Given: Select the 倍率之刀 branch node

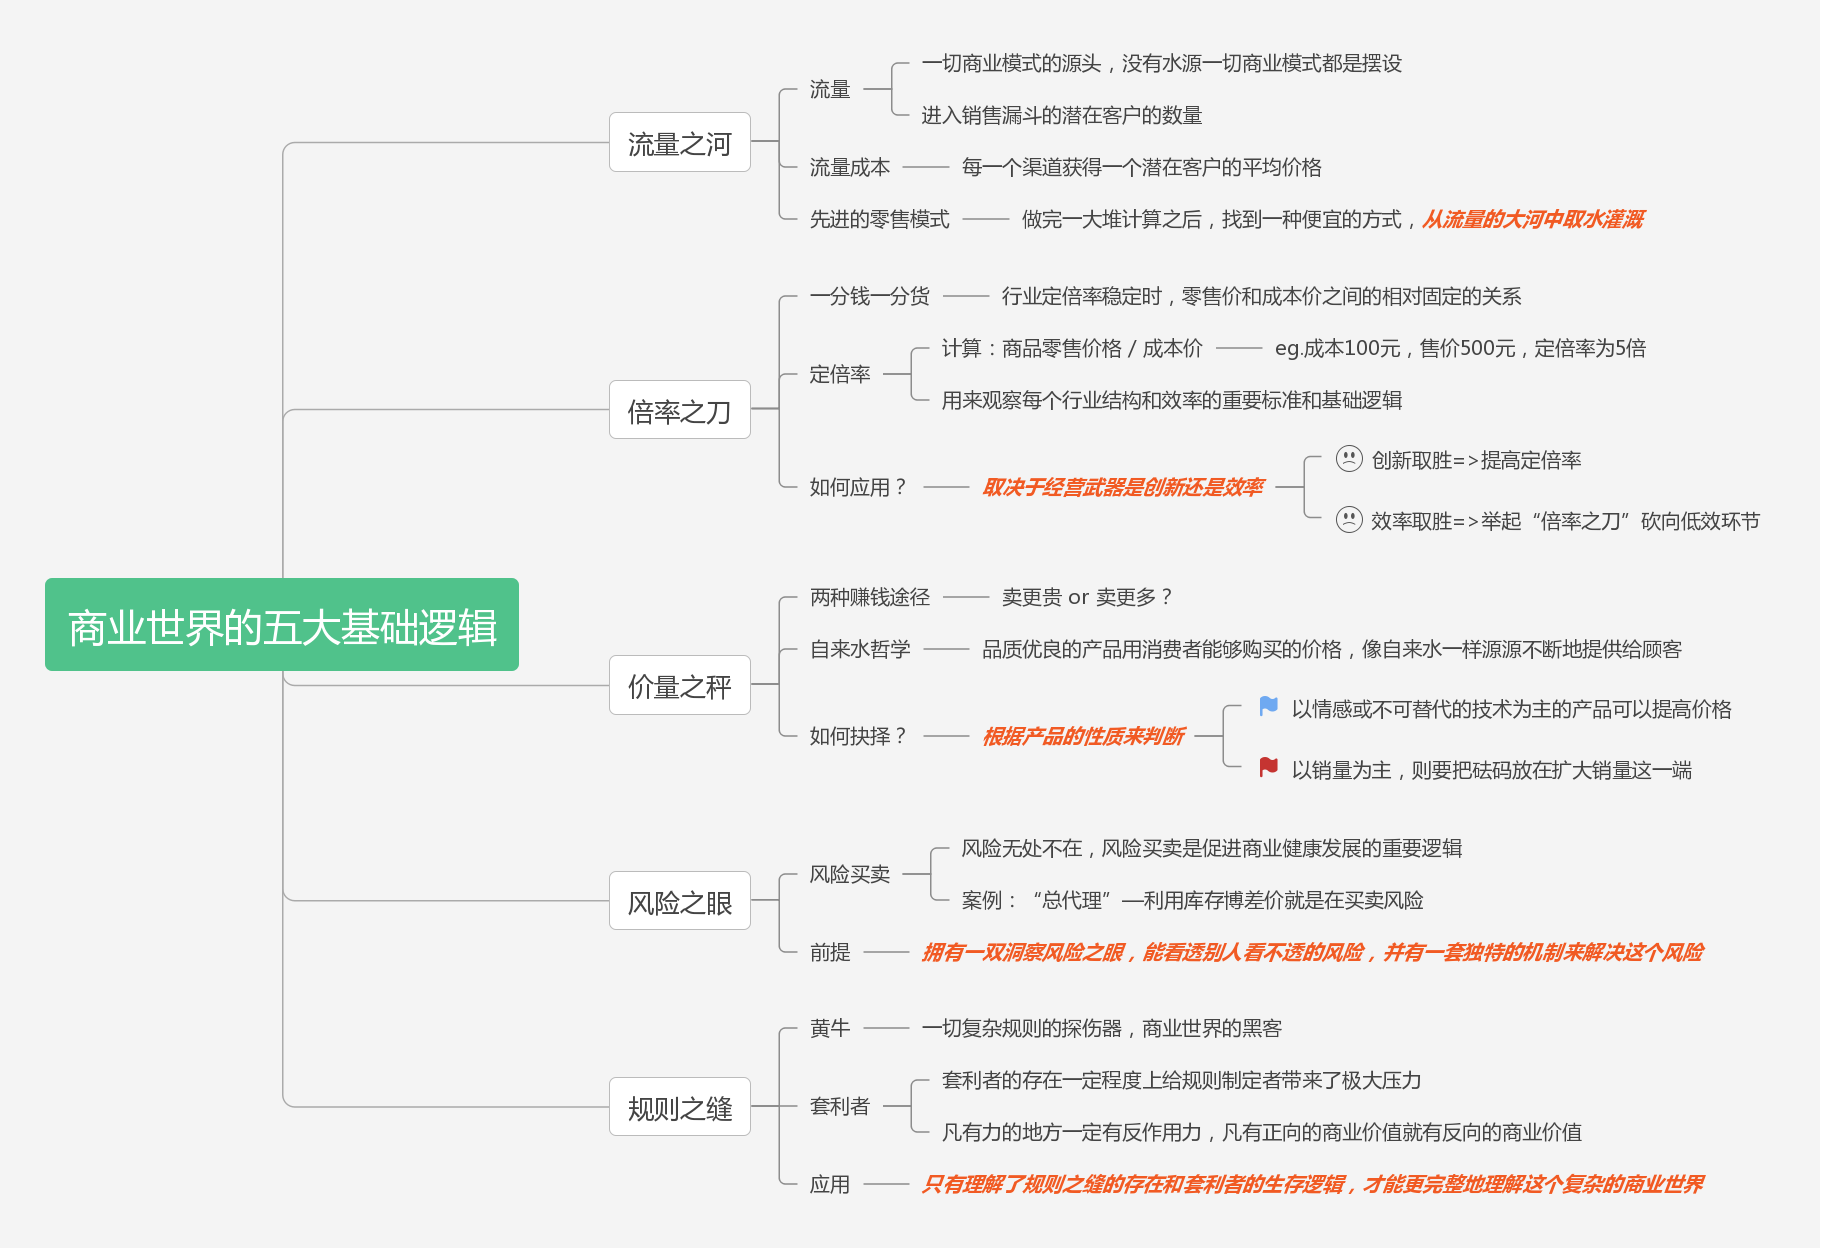Looking at the screenshot, I should click(x=680, y=410).
